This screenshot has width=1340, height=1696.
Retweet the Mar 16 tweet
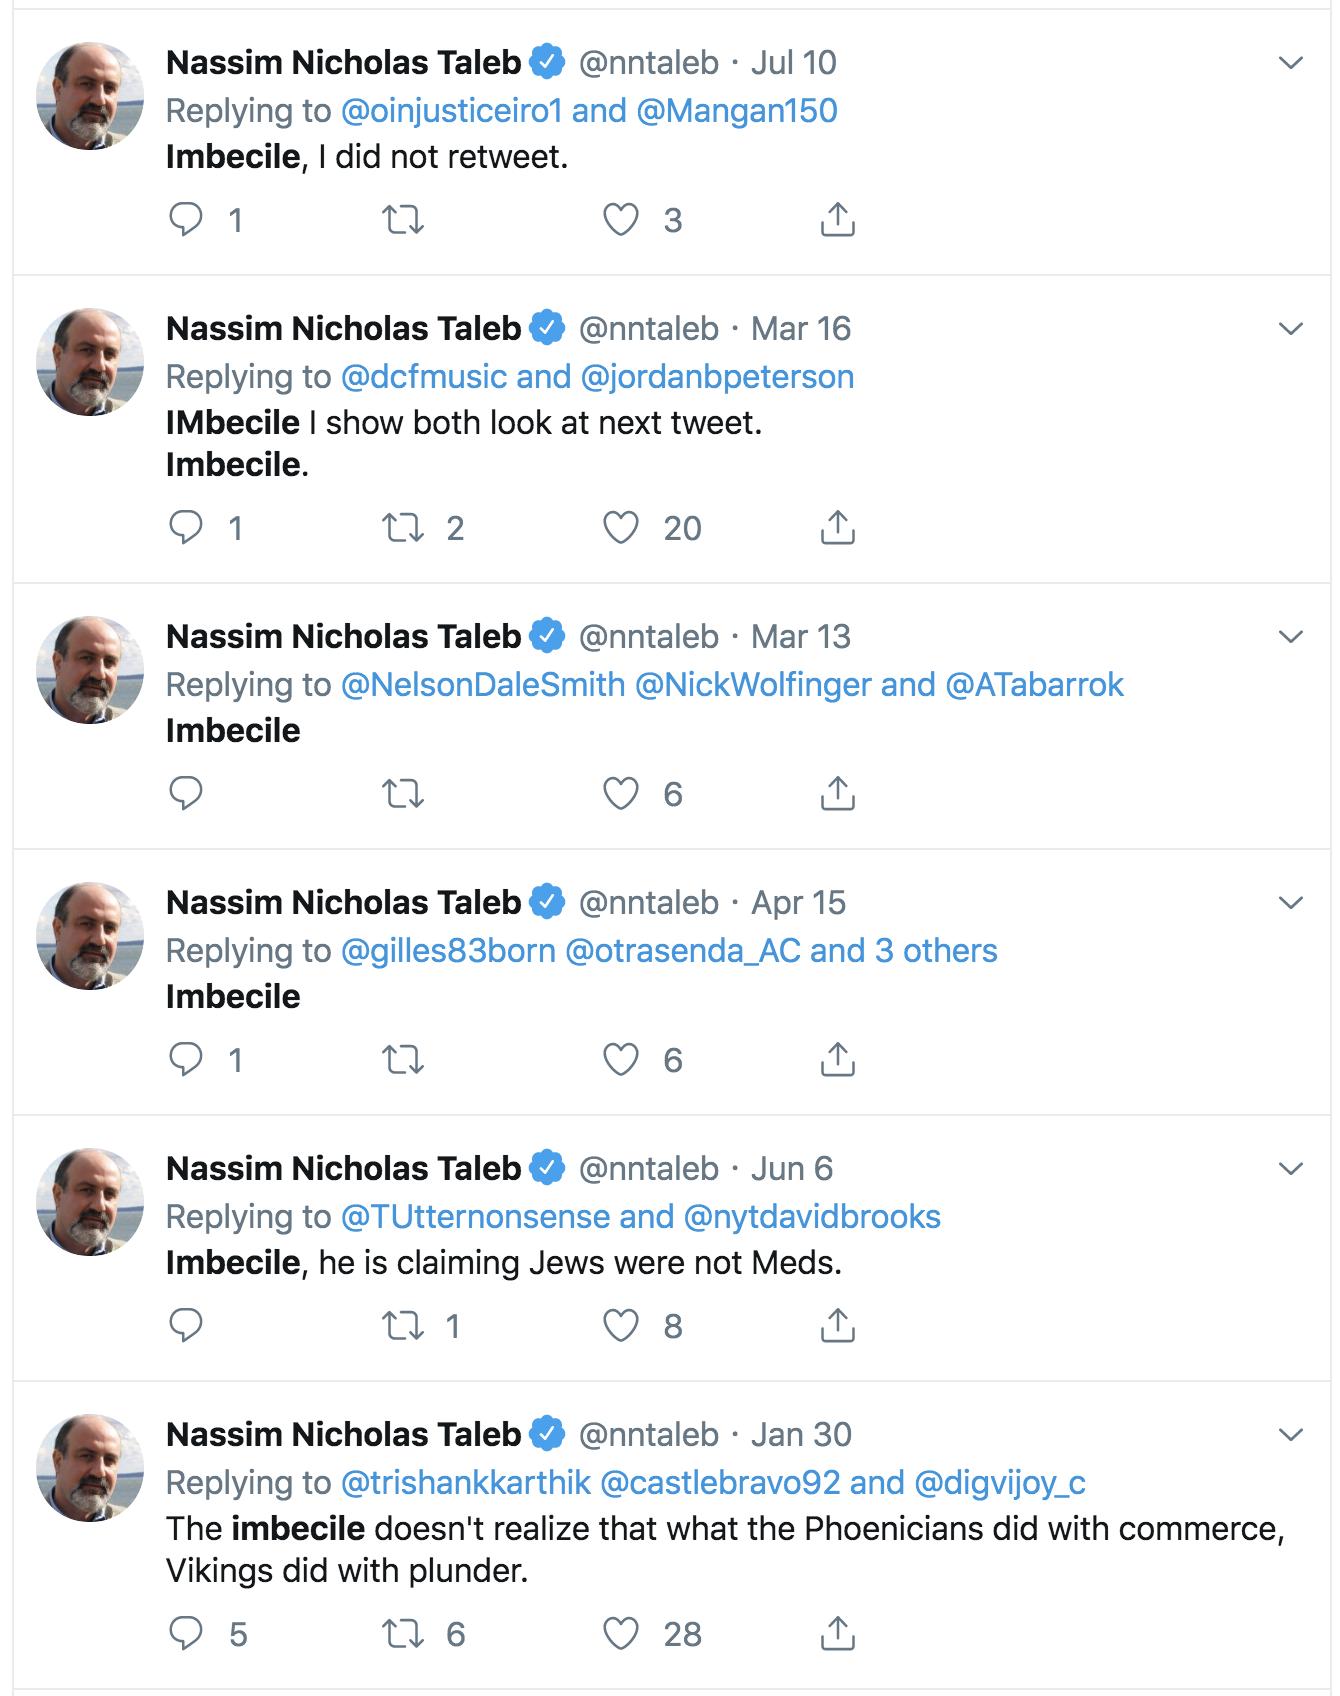[x=403, y=527]
